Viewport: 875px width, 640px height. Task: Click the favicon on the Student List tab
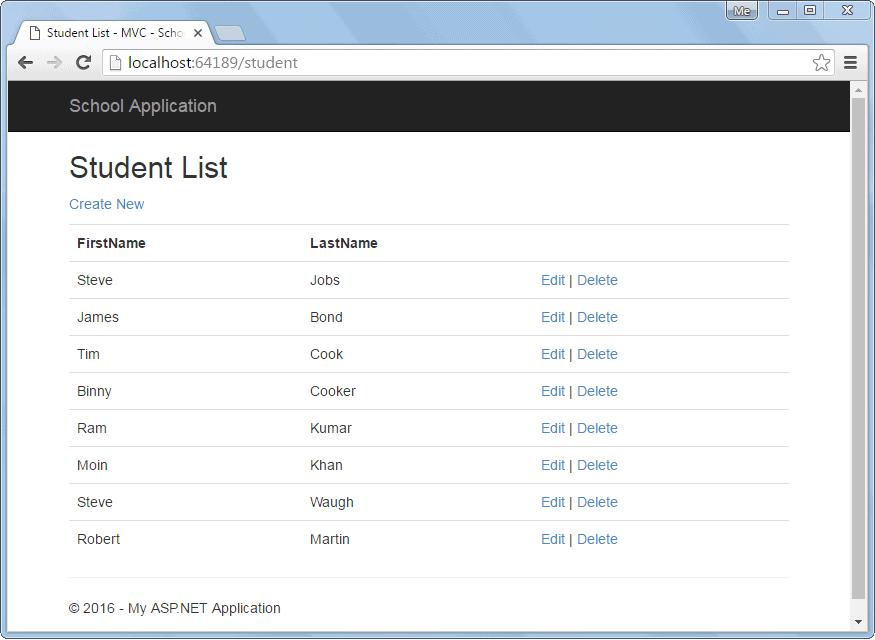[x=35, y=32]
